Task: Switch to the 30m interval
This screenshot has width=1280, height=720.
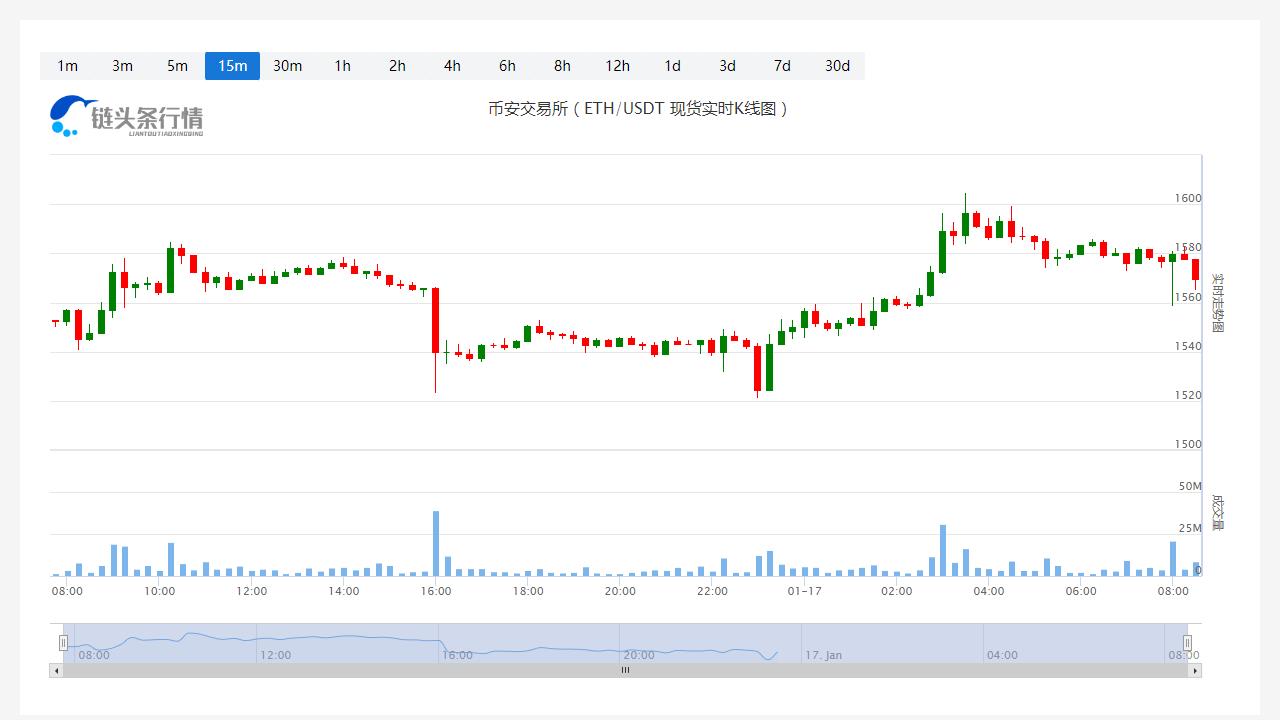Action: 287,66
